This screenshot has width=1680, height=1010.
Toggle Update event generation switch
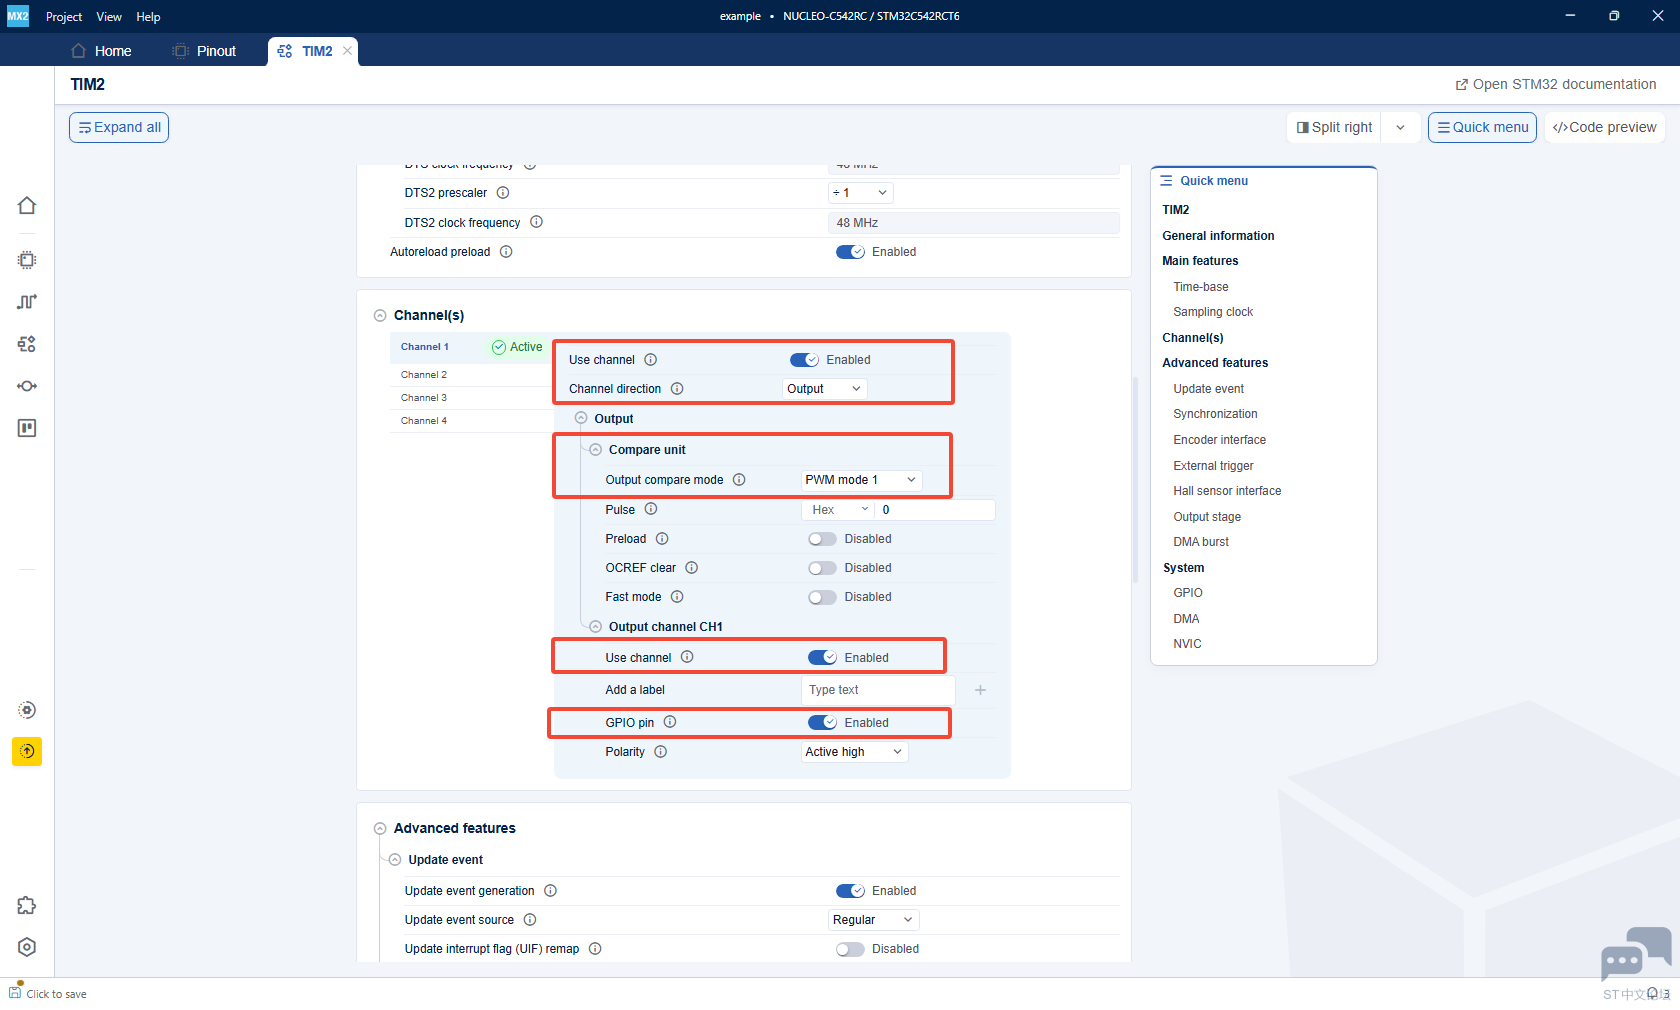850,891
